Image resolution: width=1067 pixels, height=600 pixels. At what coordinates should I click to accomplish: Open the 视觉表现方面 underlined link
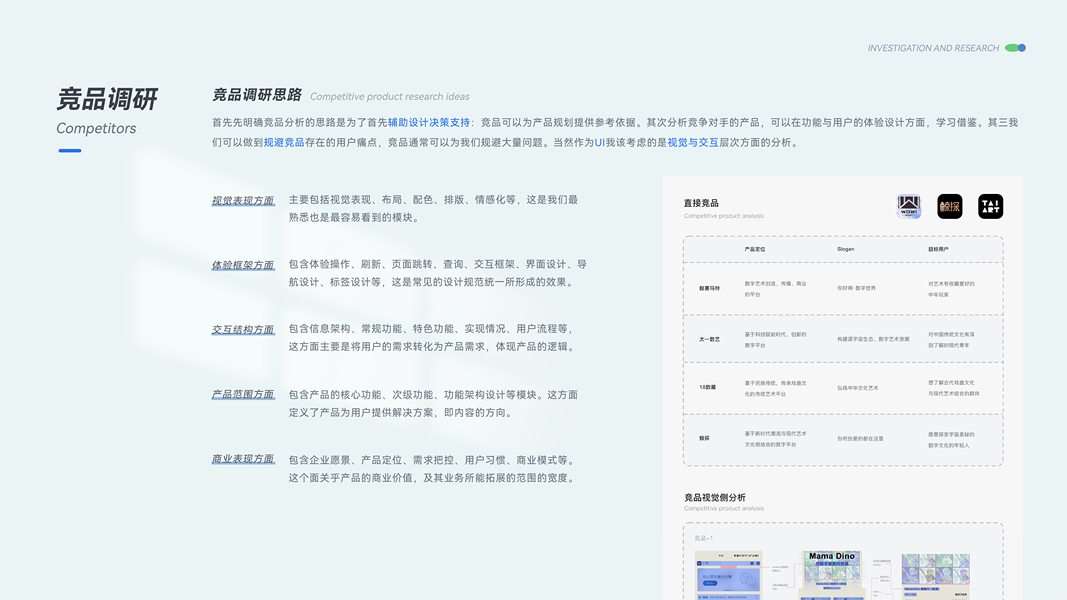point(243,201)
